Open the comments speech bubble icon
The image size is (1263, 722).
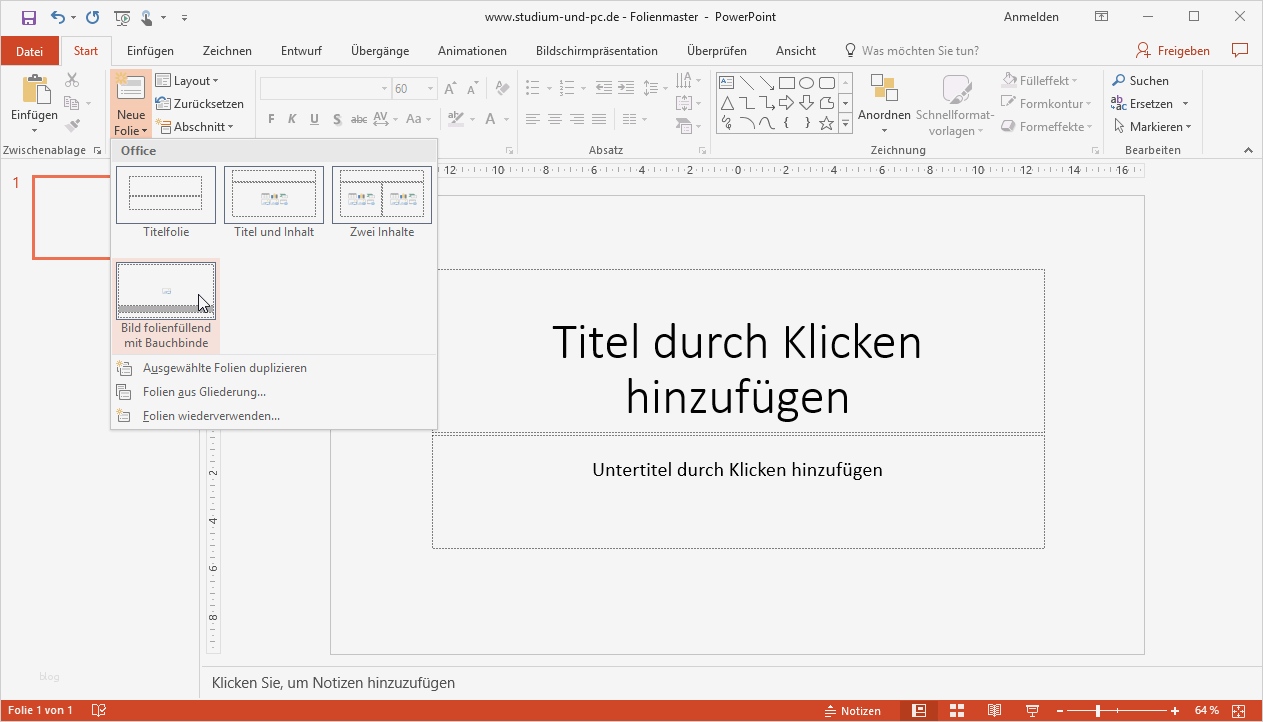pos(1240,50)
